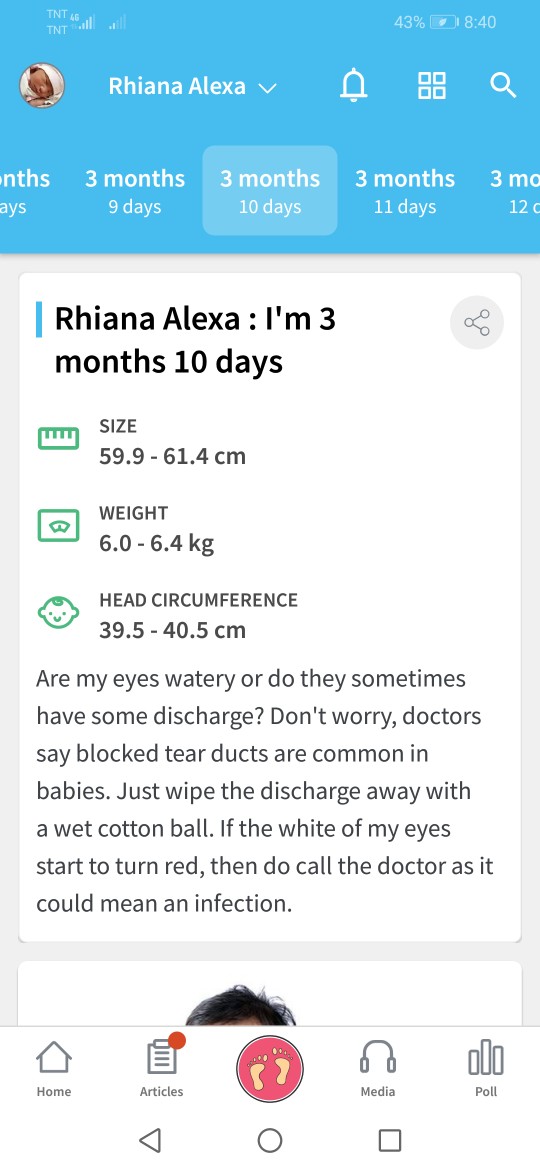Image resolution: width=540 pixels, height=1170 pixels.
Task: Select the 3 months 11 days tab
Action: (x=405, y=191)
